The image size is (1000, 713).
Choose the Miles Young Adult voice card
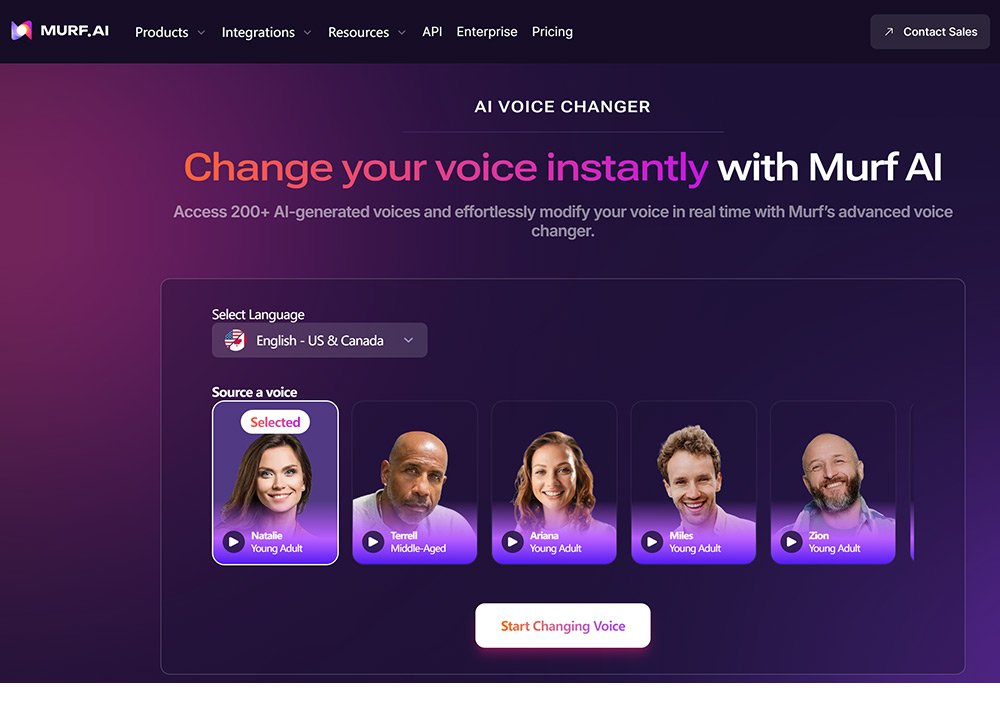pyautogui.click(x=693, y=483)
